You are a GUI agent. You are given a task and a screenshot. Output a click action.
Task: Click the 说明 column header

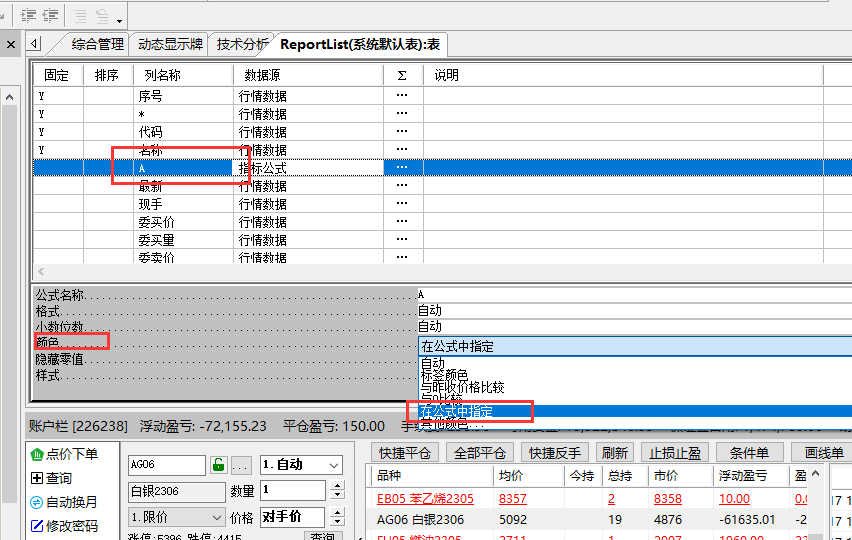click(x=623, y=75)
